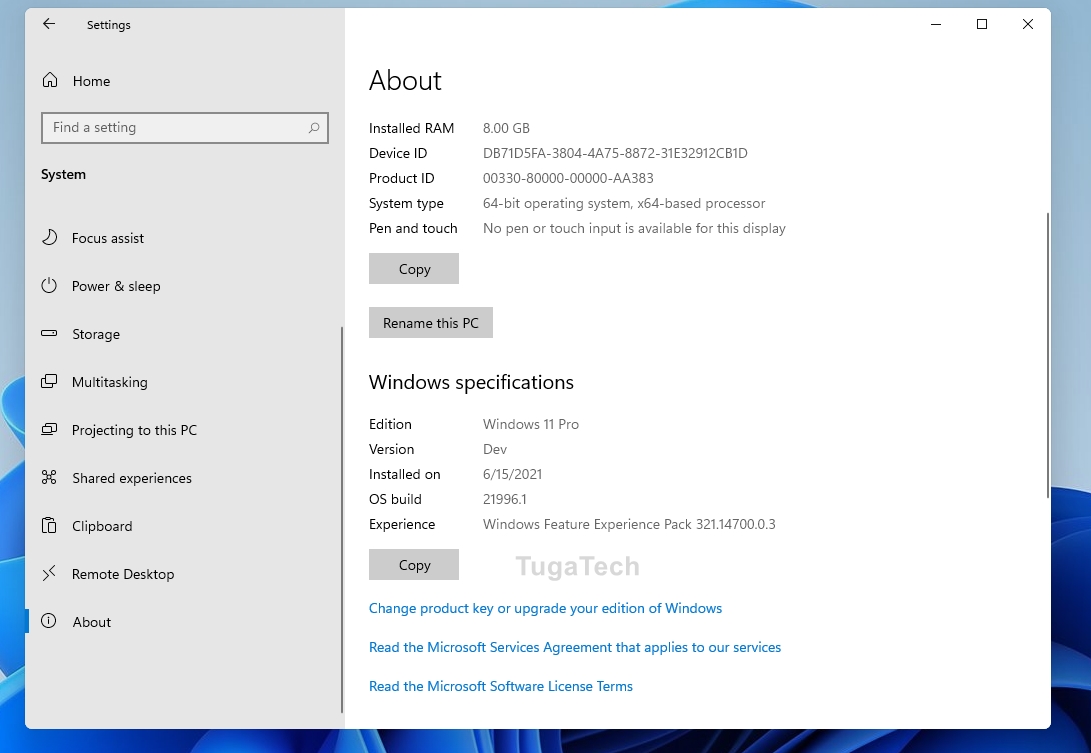Open Microsoft Services Agreement link

click(x=575, y=647)
